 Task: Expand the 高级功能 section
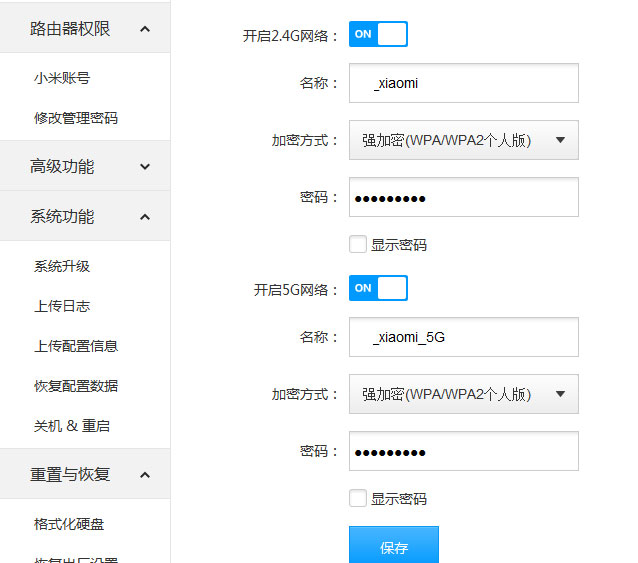click(x=85, y=166)
